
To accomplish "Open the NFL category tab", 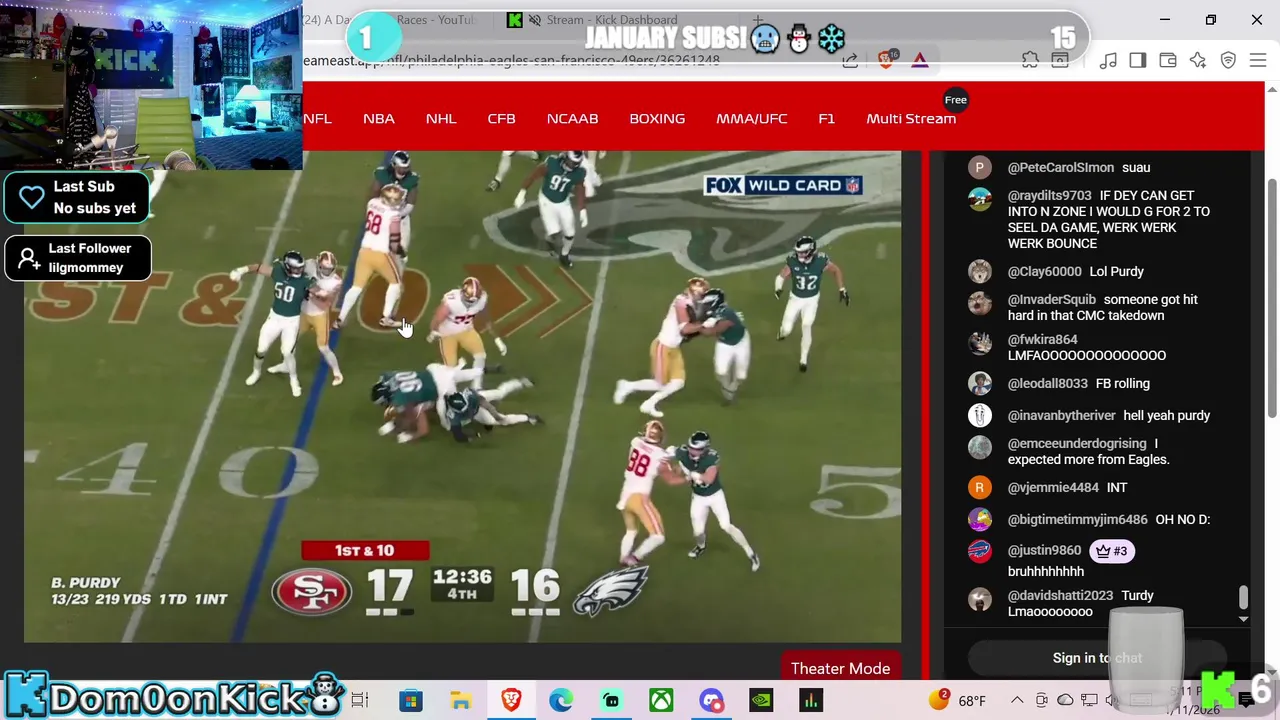I will 317,118.
